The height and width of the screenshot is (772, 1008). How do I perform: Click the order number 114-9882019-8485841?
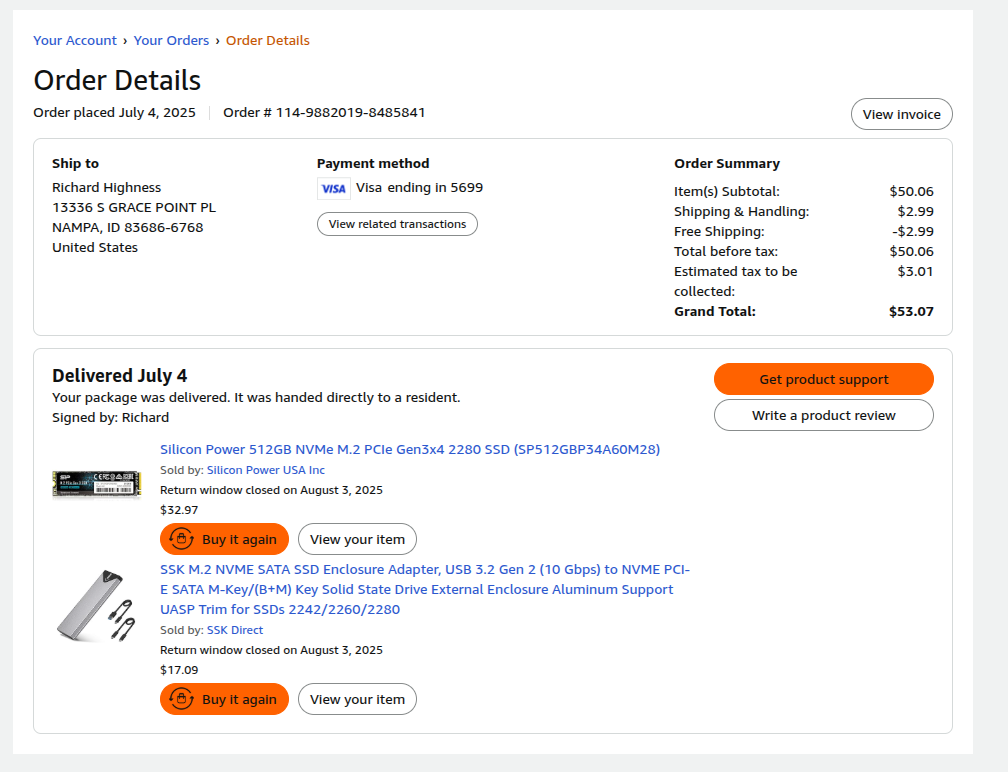click(350, 112)
